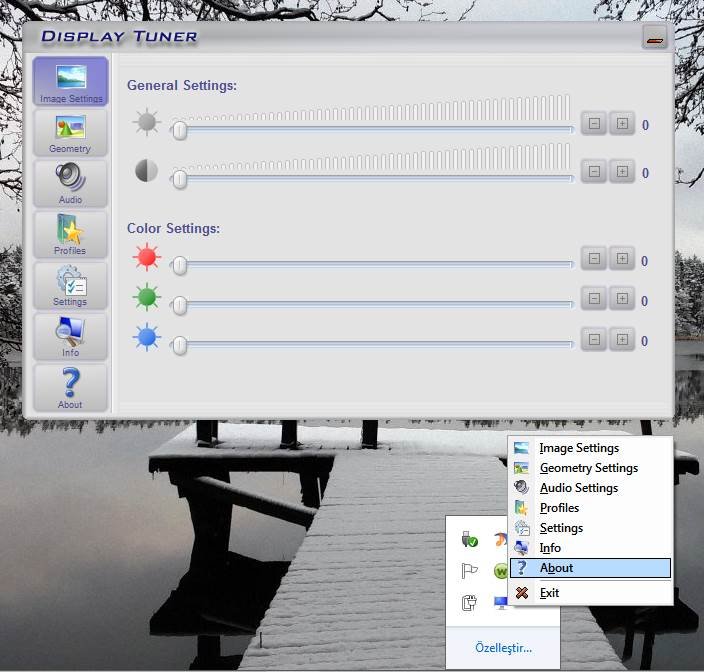Viewport: 704px width, 672px height.
Task: Minimize the Display Tuner window
Action: tap(655, 37)
